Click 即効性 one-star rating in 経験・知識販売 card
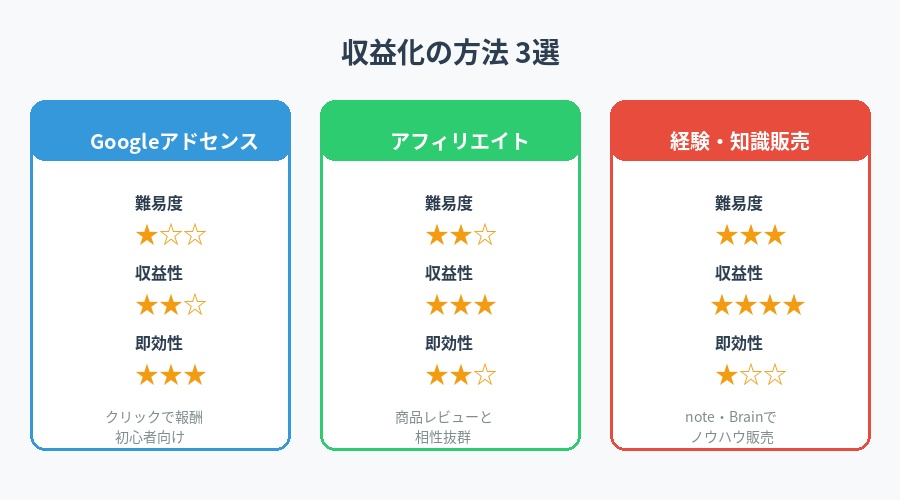 (x=750, y=376)
